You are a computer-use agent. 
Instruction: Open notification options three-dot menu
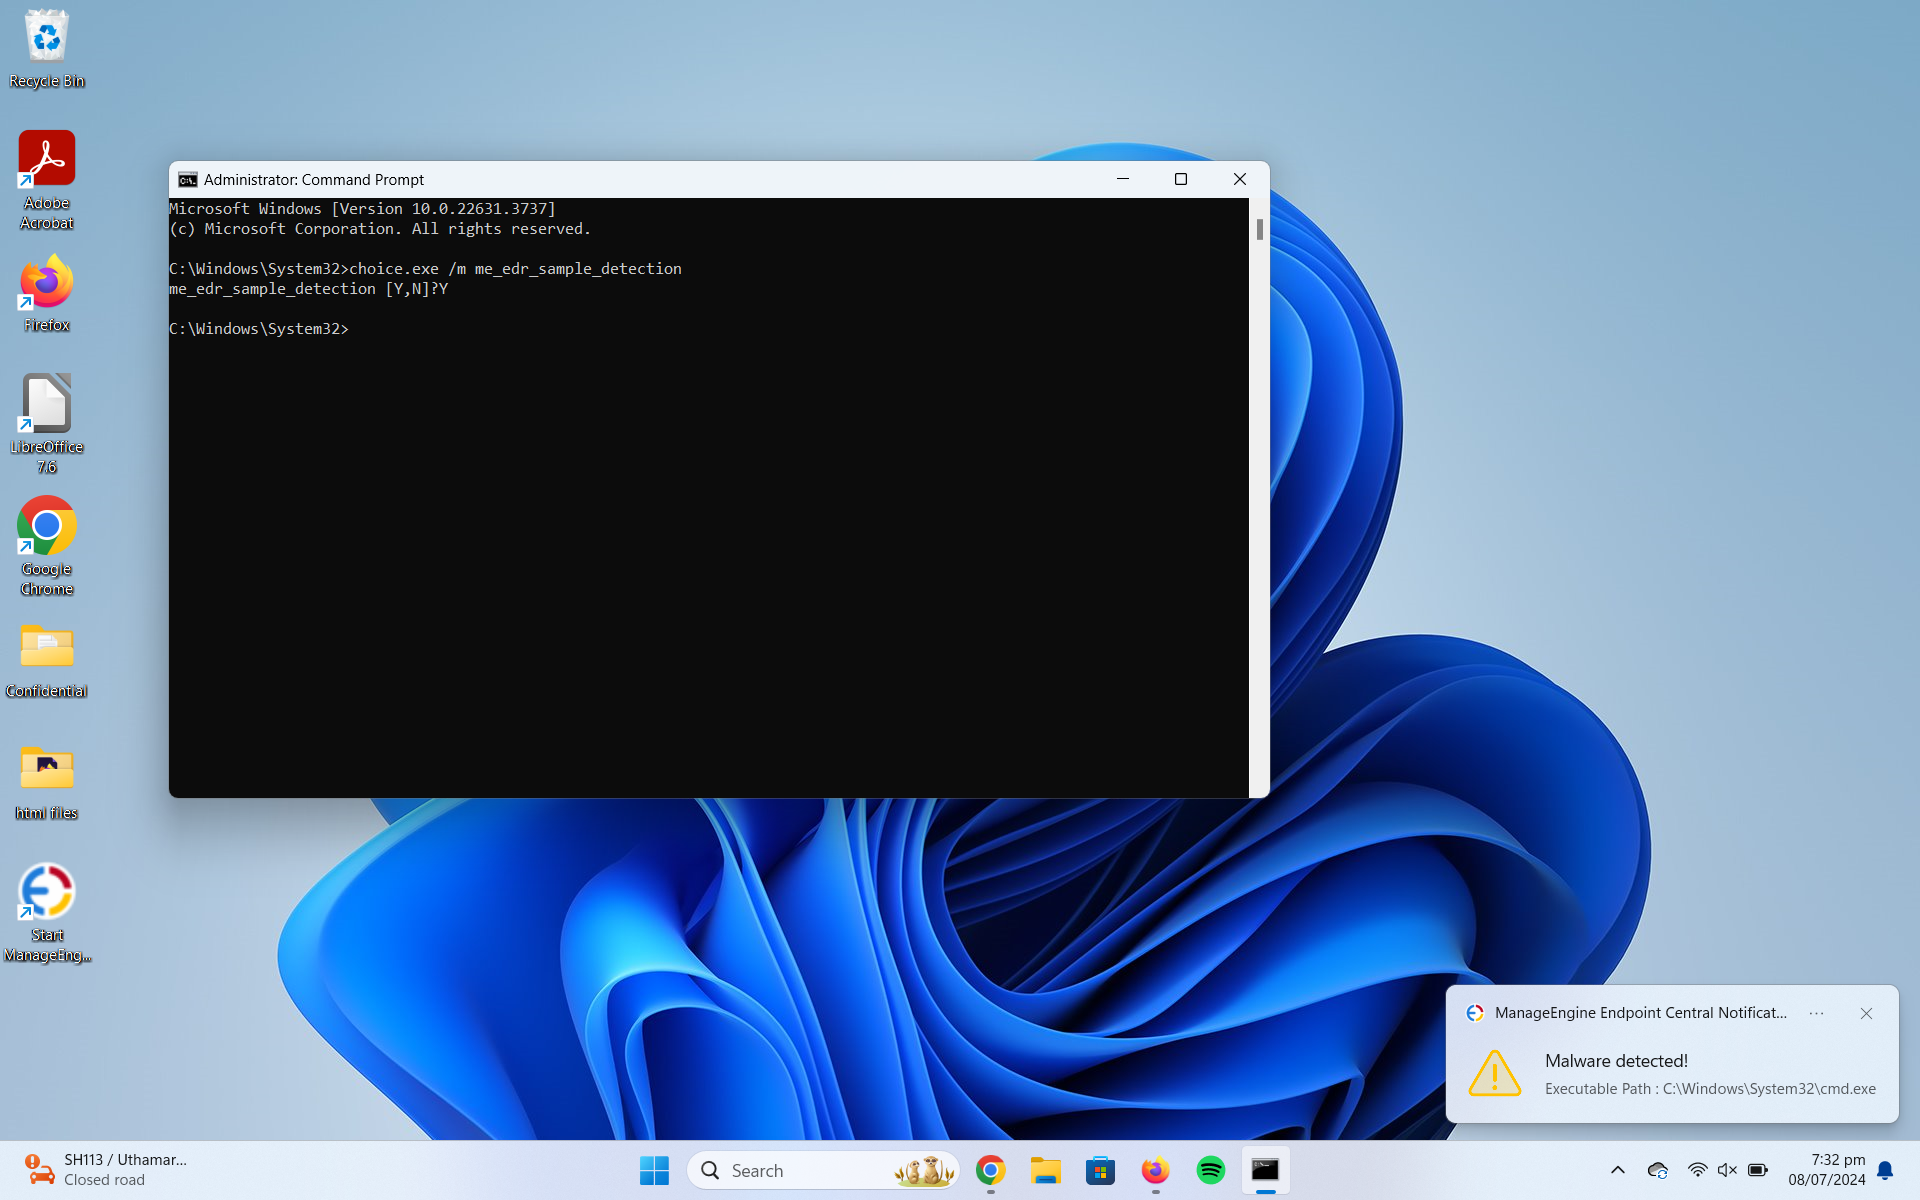pyautogui.click(x=1816, y=1013)
